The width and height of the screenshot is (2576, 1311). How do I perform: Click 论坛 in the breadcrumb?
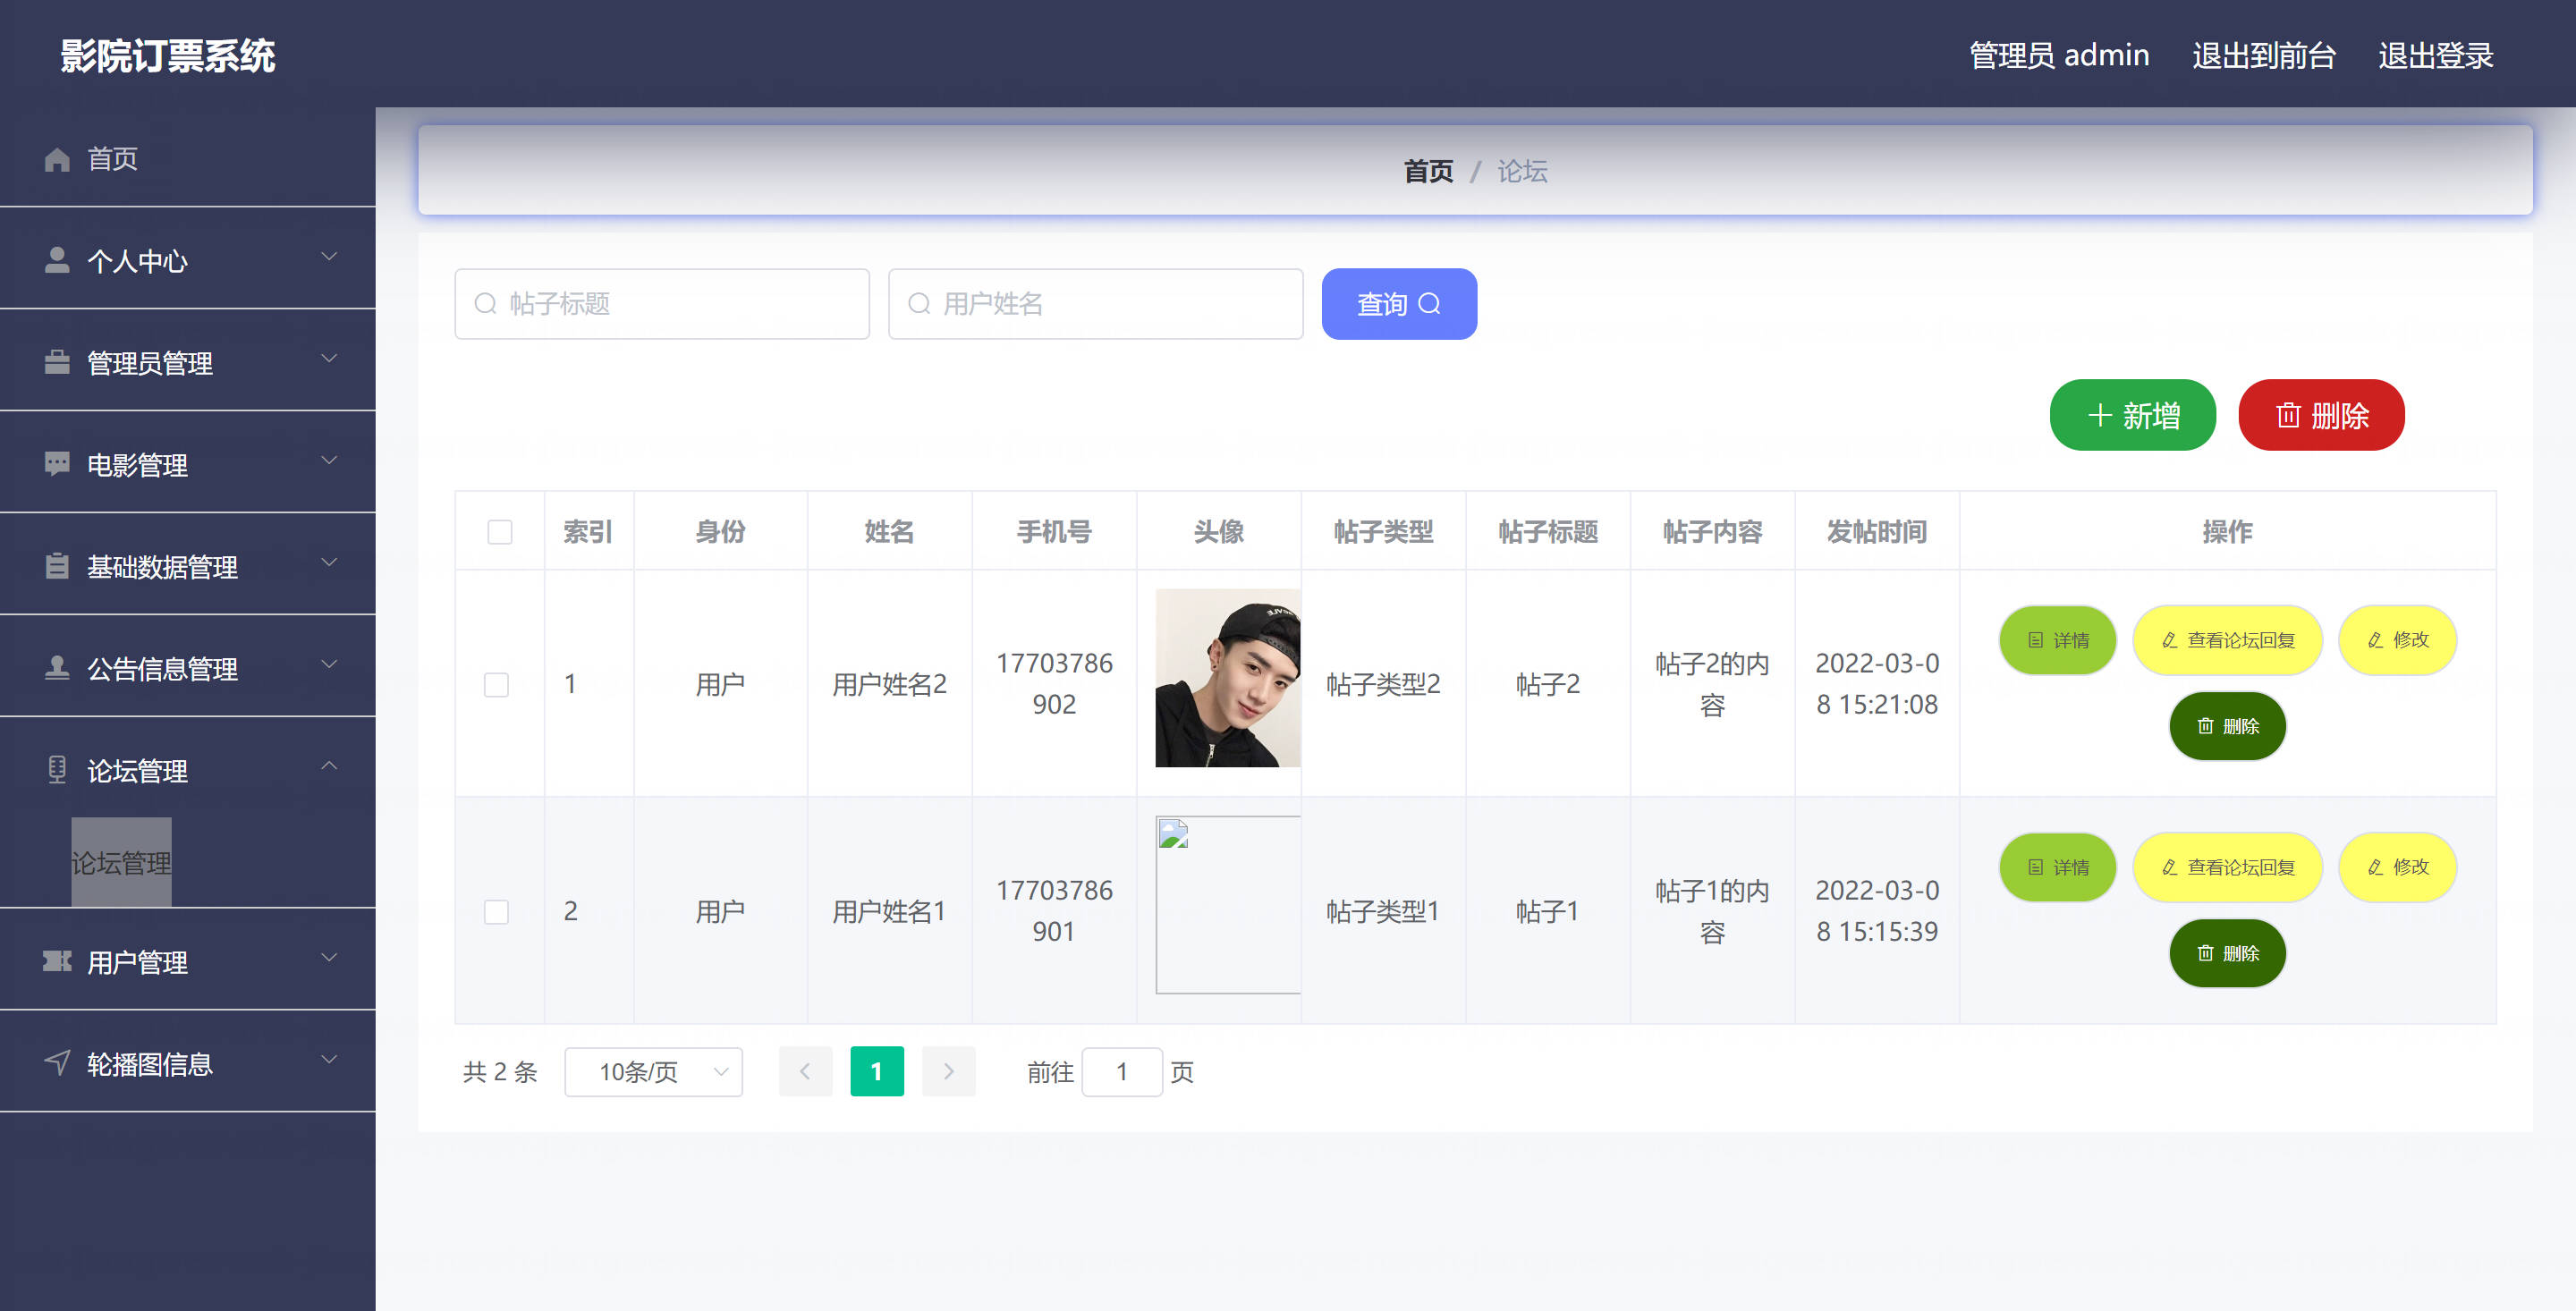pos(1522,171)
